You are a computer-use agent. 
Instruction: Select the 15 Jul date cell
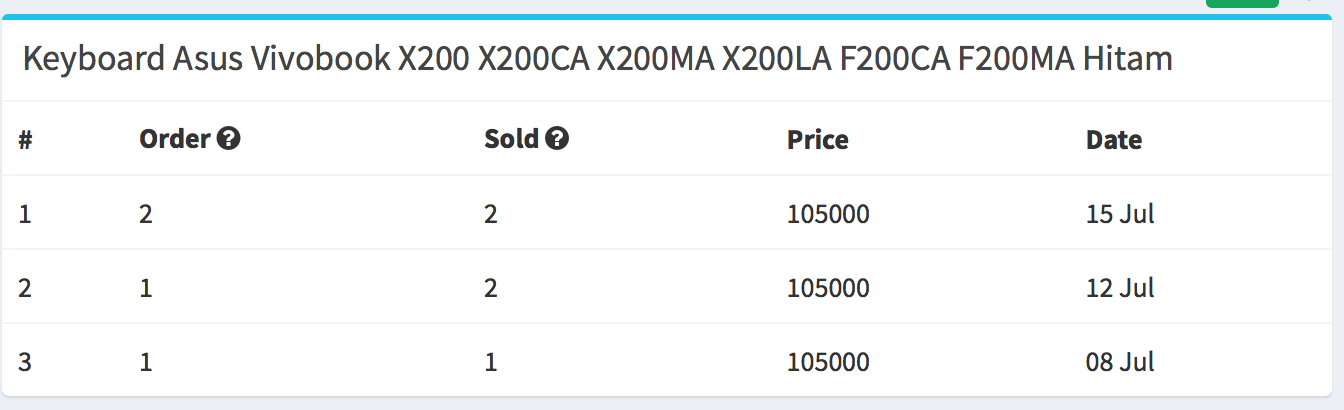pos(1120,213)
